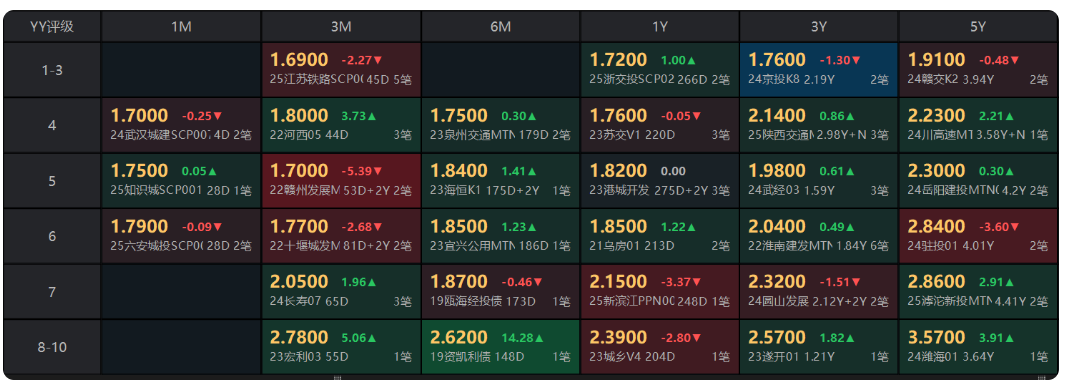The width and height of the screenshot is (1069, 381).
Task: Open the 25江苏铁路SCP 1.6900 cell
Action: 341,70
